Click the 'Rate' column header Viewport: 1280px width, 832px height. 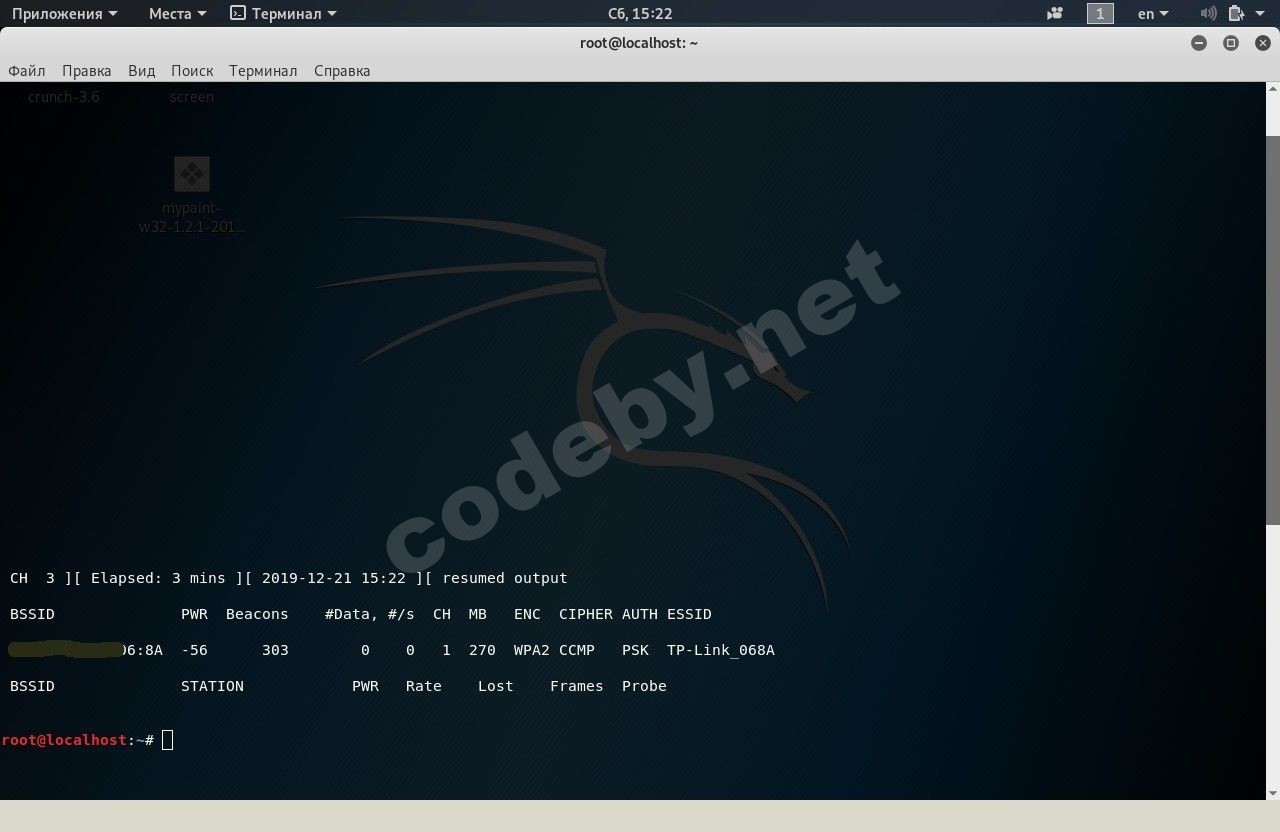tap(424, 686)
